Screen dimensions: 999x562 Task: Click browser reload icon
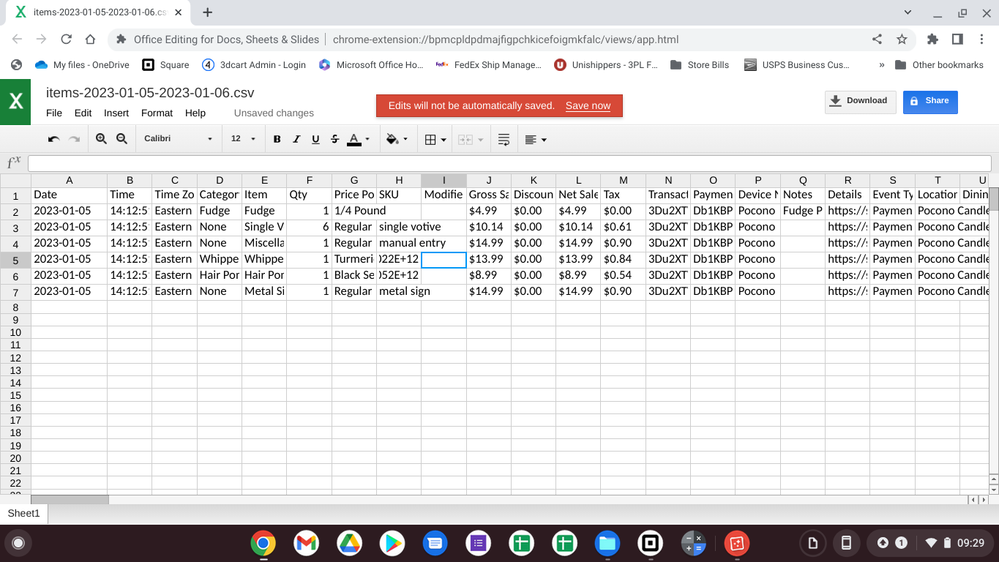tap(66, 40)
